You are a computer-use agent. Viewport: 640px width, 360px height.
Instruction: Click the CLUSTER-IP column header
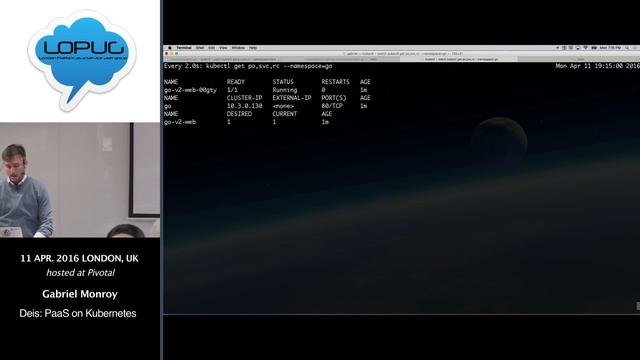(244, 98)
